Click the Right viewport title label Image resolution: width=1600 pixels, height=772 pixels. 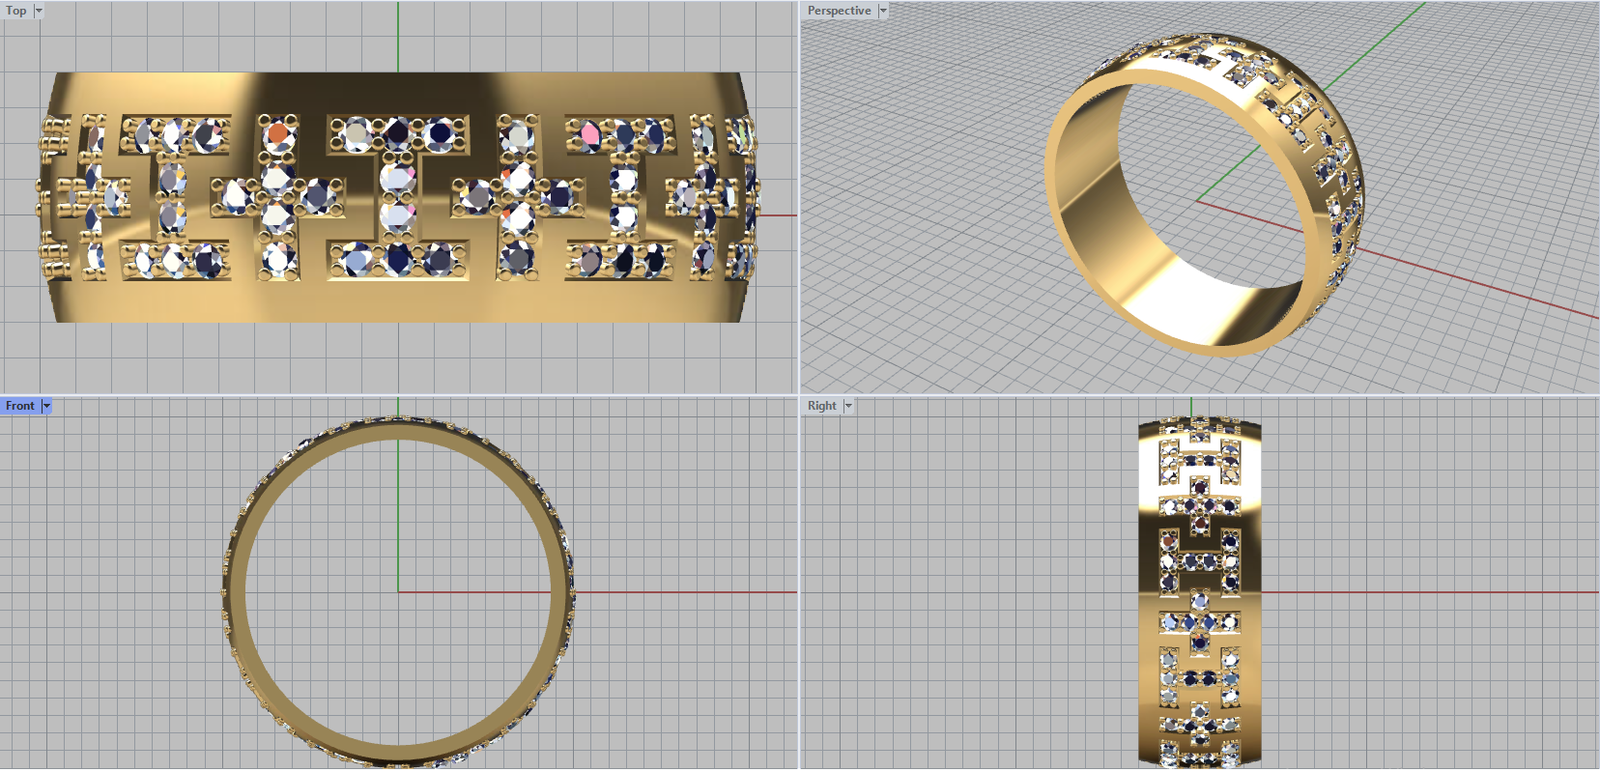(822, 406)
